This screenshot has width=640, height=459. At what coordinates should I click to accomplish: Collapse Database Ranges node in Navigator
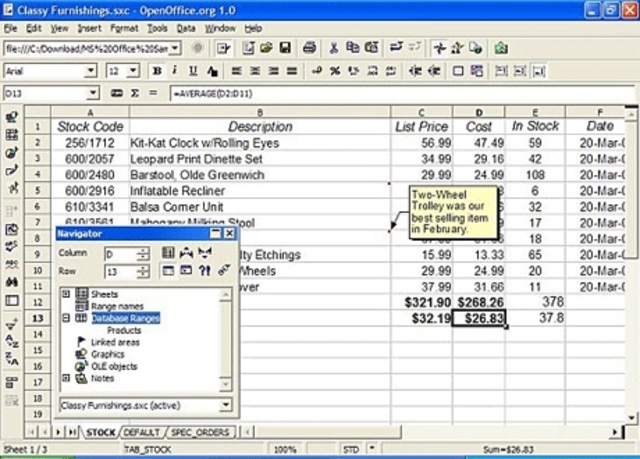66,318
